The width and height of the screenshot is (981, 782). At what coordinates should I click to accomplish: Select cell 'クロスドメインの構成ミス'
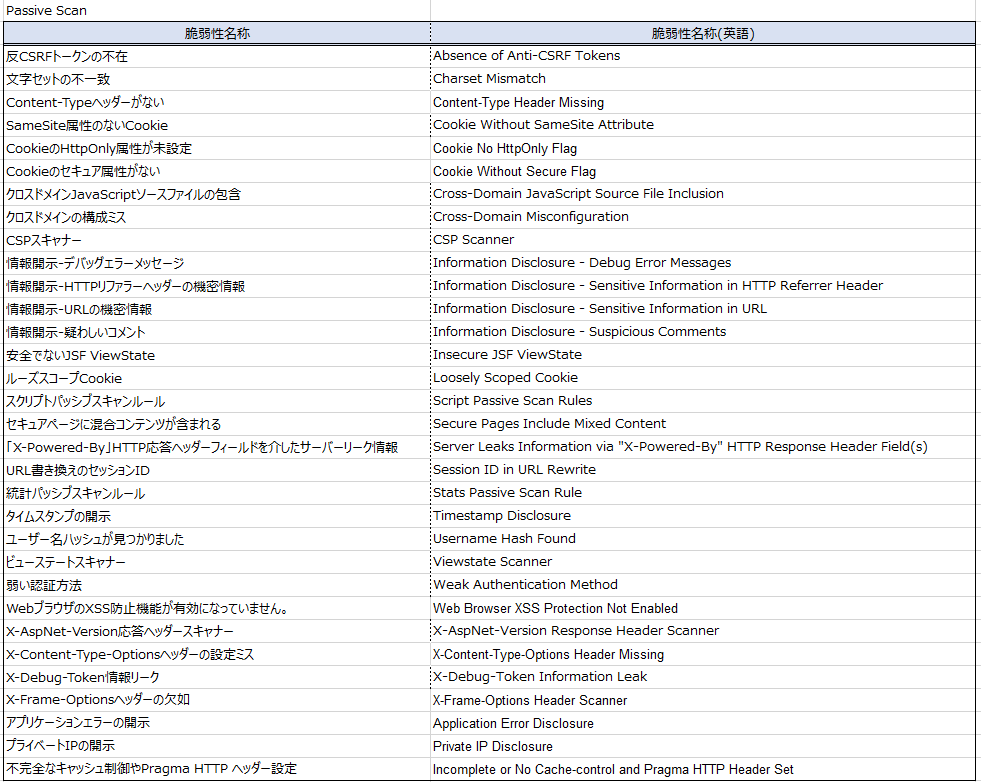tap(216, 217)
